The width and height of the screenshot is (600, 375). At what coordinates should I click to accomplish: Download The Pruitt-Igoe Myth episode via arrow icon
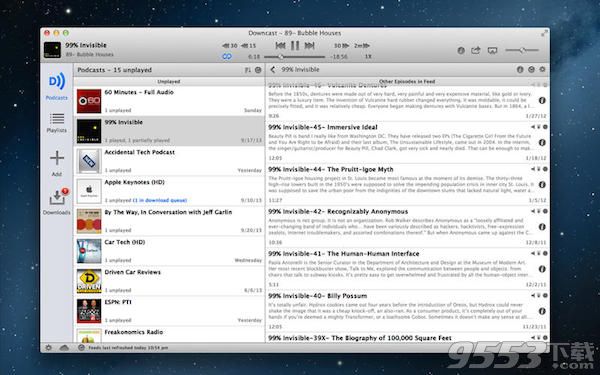tap(539, 169)
